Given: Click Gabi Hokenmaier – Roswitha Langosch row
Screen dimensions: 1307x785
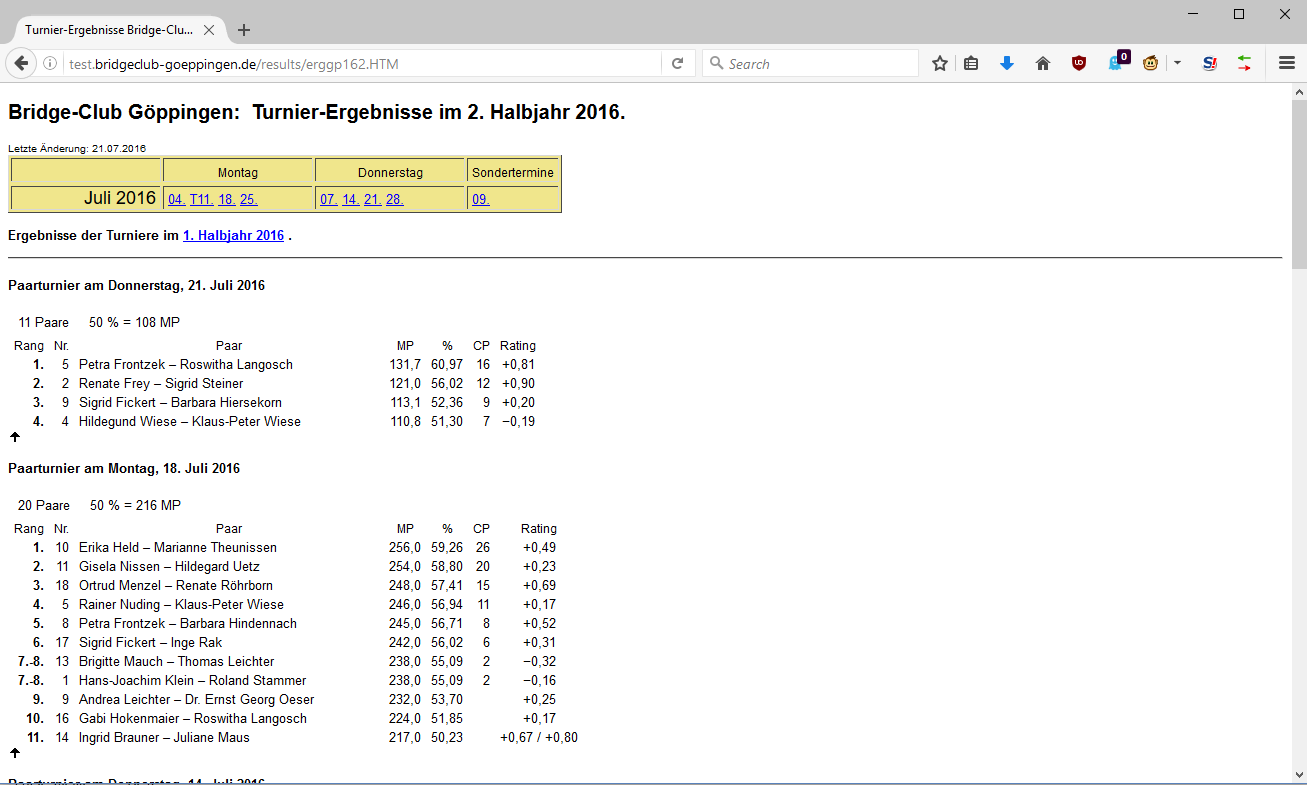Looking at the screenshot, I should click(x=295, y=718).
